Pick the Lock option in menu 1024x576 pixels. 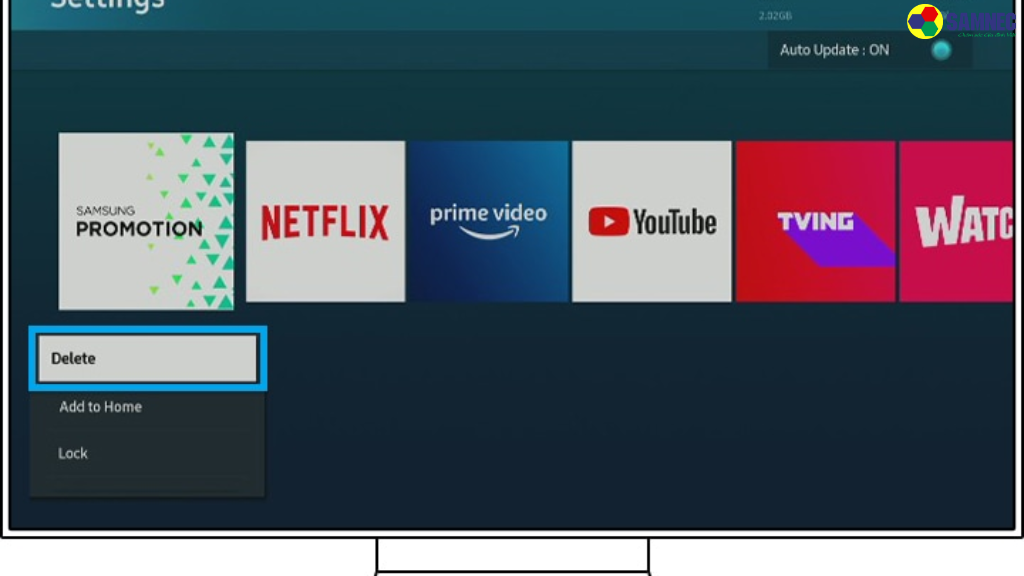point(73,453)
